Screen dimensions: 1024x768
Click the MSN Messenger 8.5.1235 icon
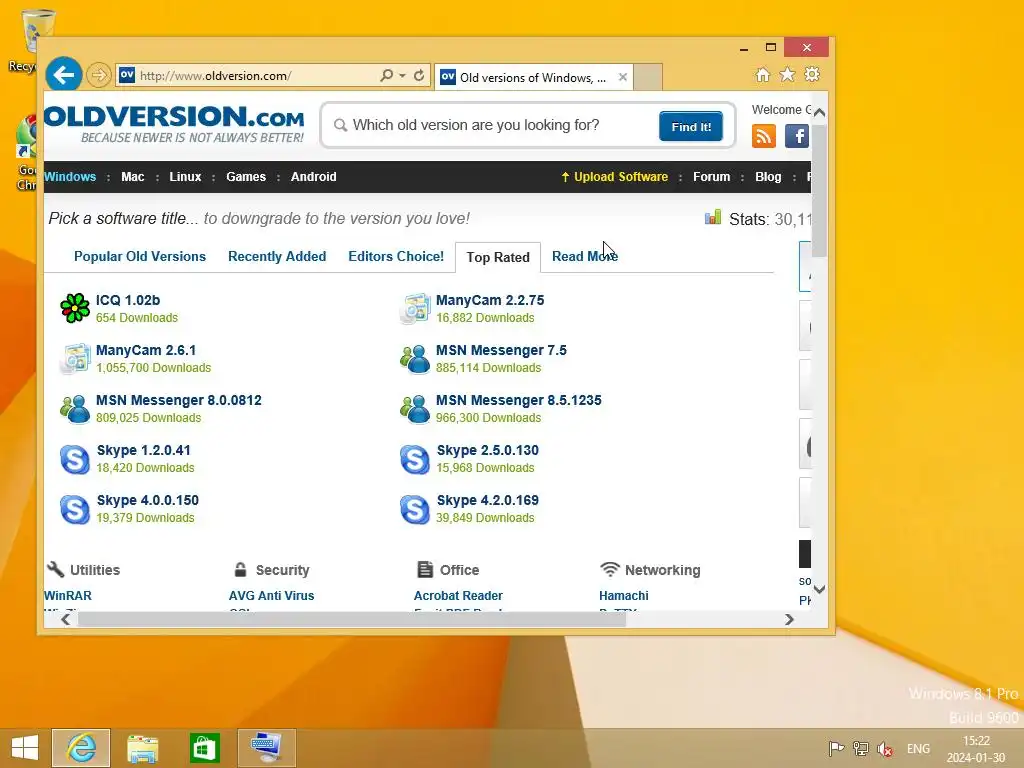pyautogui.click(x=415, y=409)
